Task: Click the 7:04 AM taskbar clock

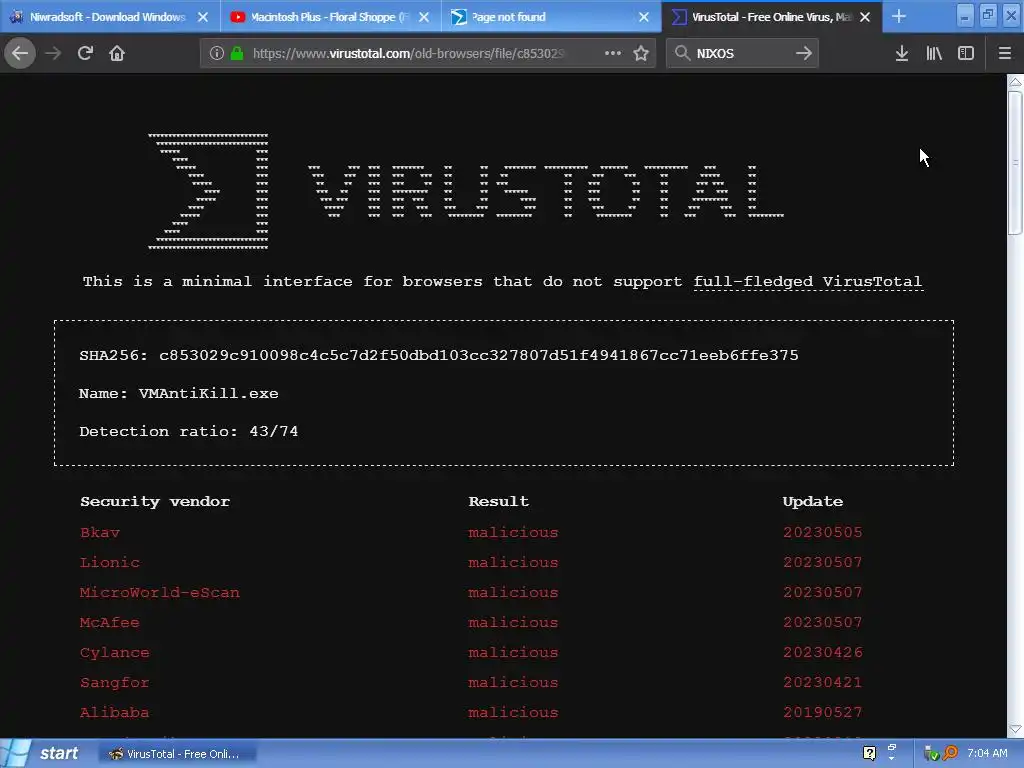Action: pos(987,753)
